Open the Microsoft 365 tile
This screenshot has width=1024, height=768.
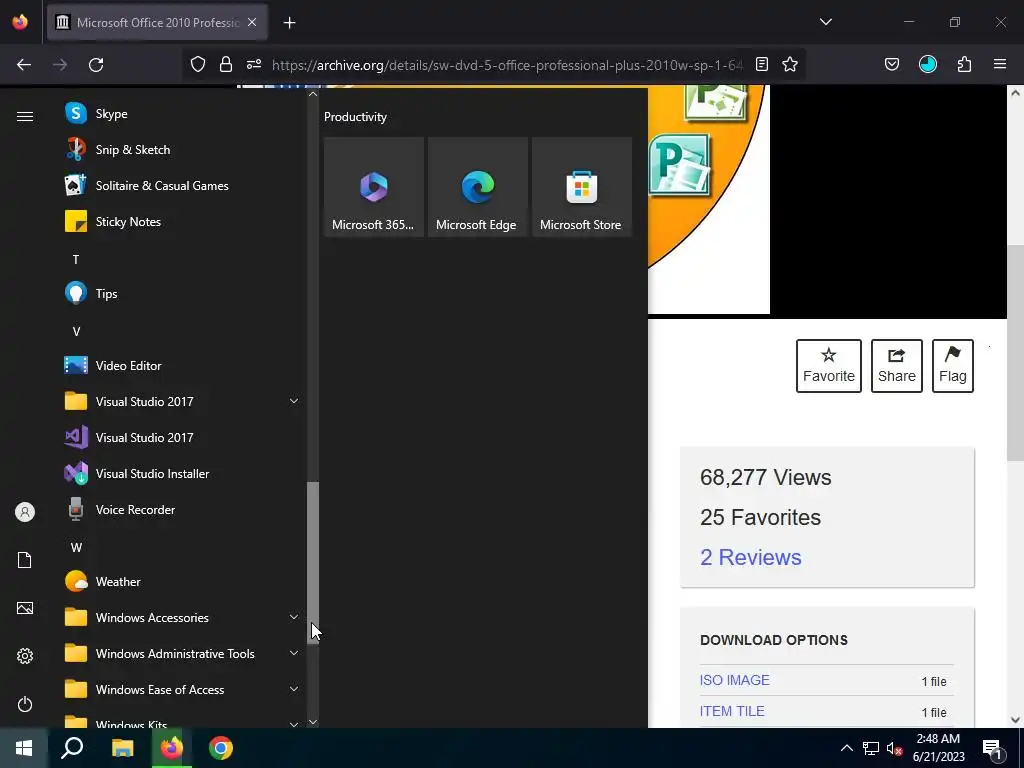tap(374, 187)
